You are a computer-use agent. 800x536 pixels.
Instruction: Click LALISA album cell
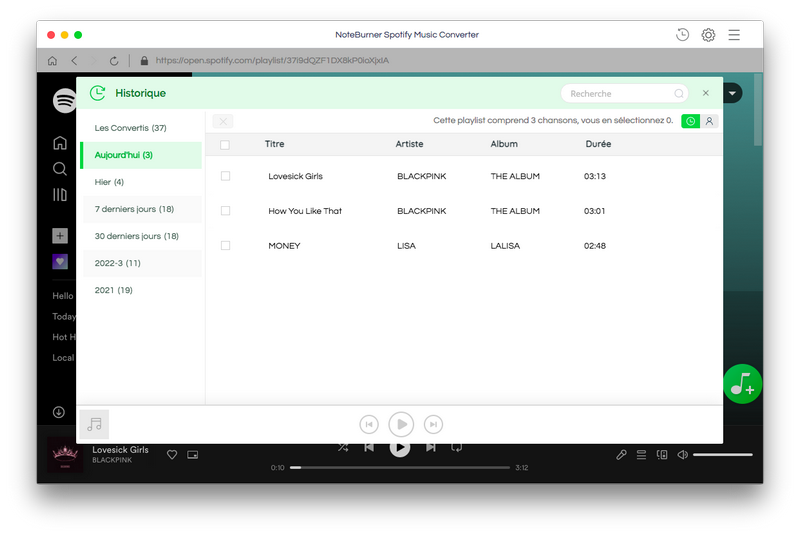point(505,245)
